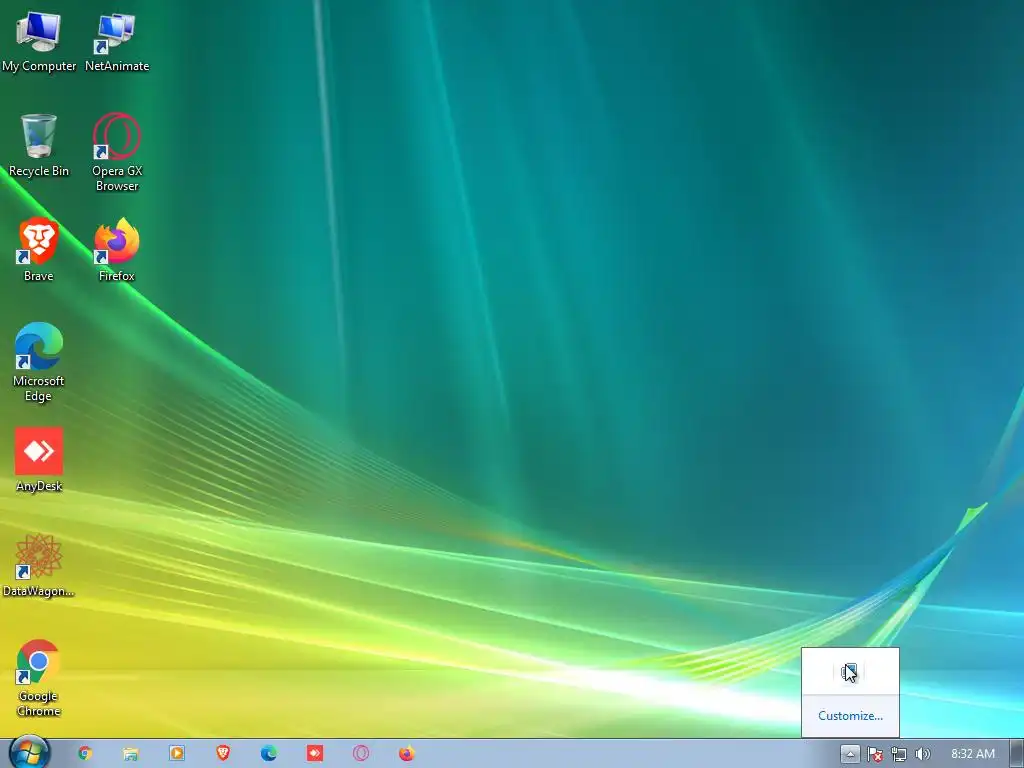This screenshot has height=768, width=1024.
Task: Launch Microsoft Edge from the taskbar
Action: click(x=268, y=754)
